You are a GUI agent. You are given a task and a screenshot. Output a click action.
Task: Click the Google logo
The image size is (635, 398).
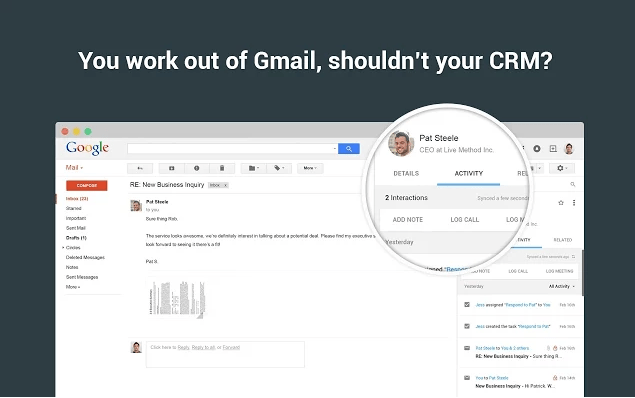point(87,148)
